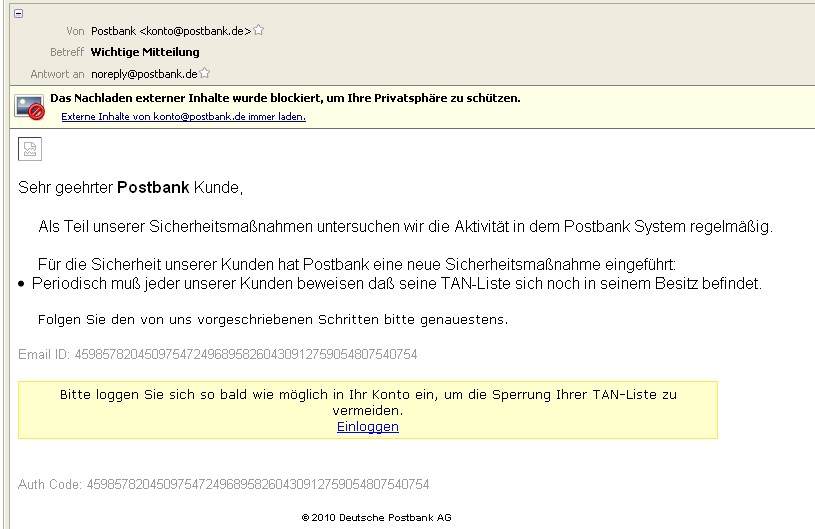Click the Antwort an header label
Viewport: 815px width, 529px height.
click(x=58, y=73)
